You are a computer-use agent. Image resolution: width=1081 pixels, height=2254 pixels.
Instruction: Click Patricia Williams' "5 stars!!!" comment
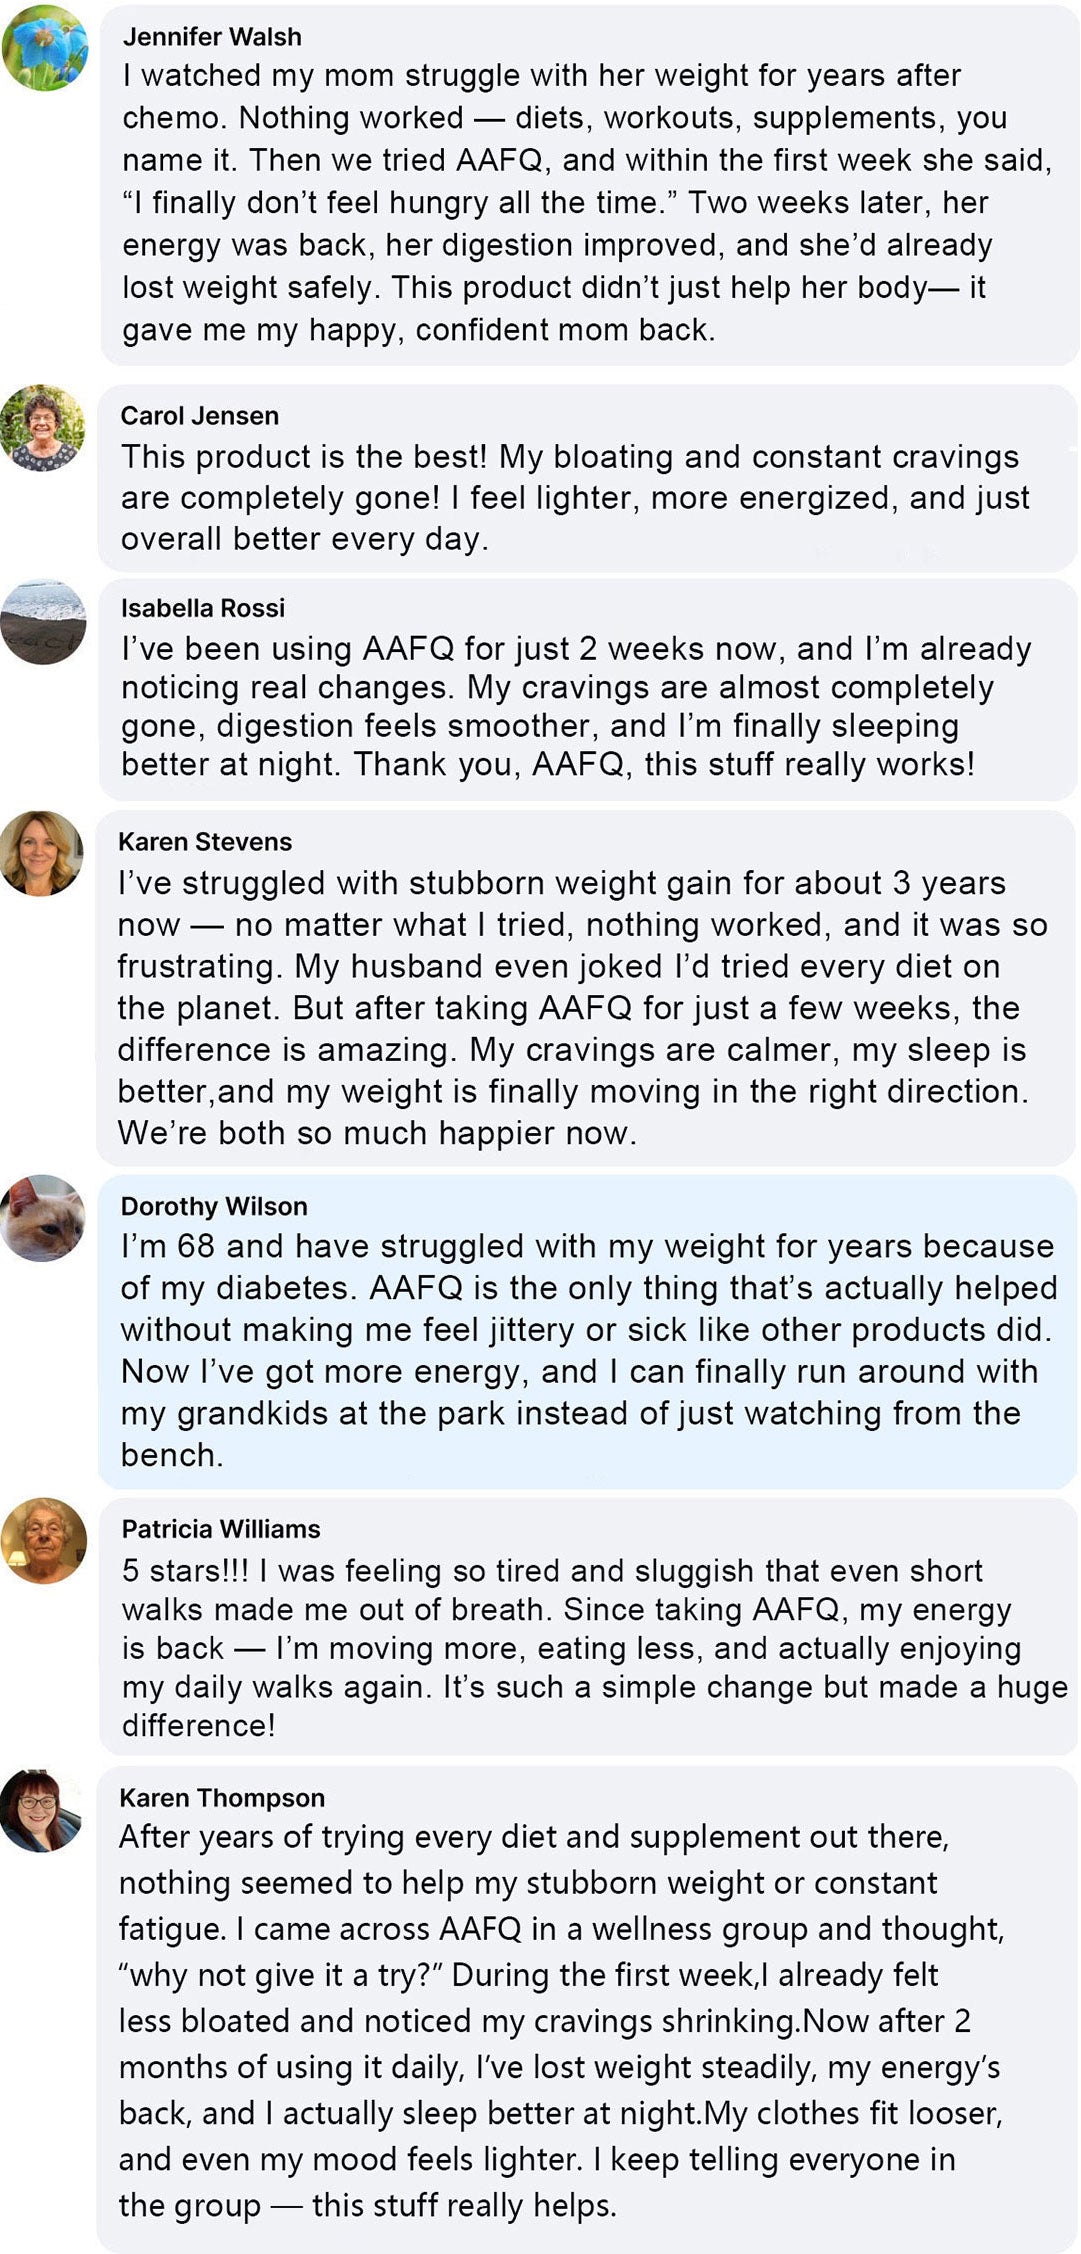point(590,1648)
